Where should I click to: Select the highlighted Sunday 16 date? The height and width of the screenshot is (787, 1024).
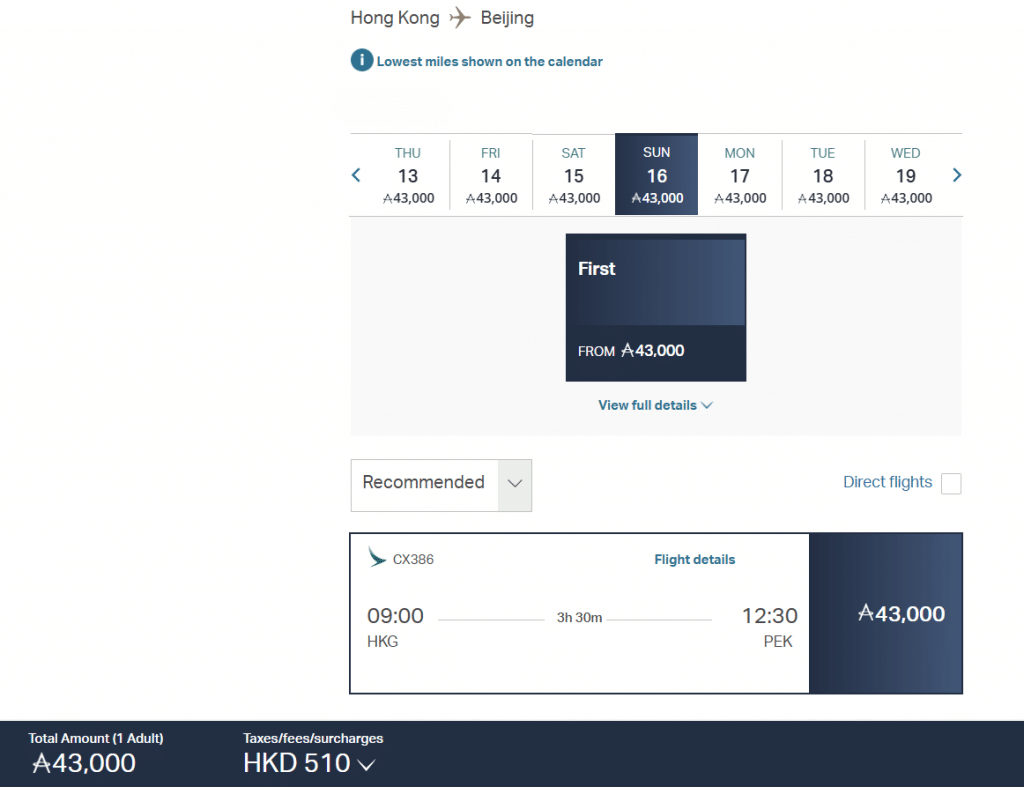pos(657,175)
